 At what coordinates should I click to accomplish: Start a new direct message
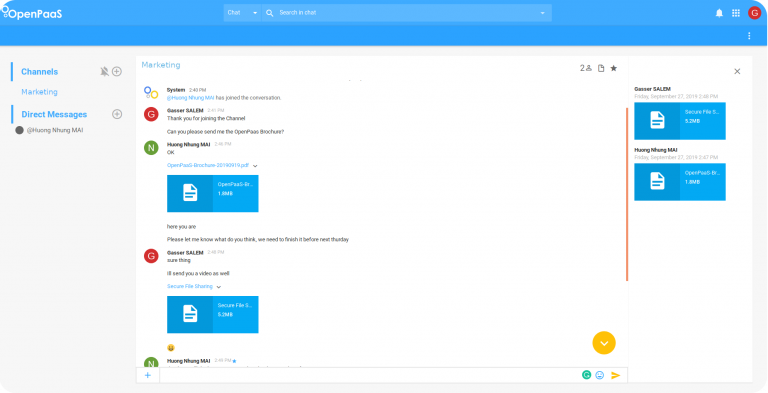(117, 114)
